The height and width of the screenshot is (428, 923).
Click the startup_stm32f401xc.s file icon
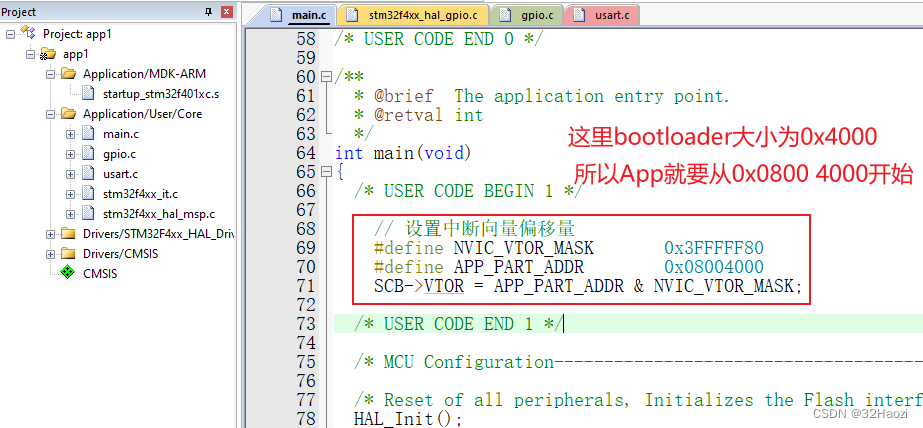point(87,94)
